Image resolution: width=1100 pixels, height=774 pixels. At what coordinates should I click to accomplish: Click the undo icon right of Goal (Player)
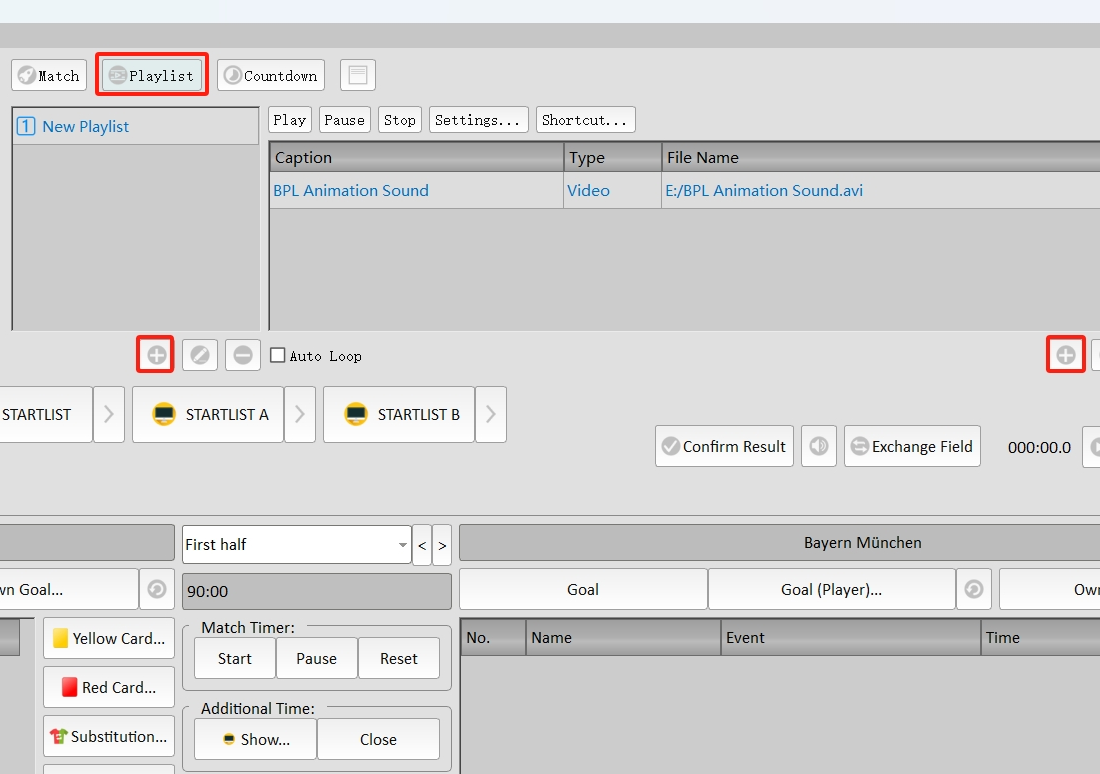click(x=974, y=590)
